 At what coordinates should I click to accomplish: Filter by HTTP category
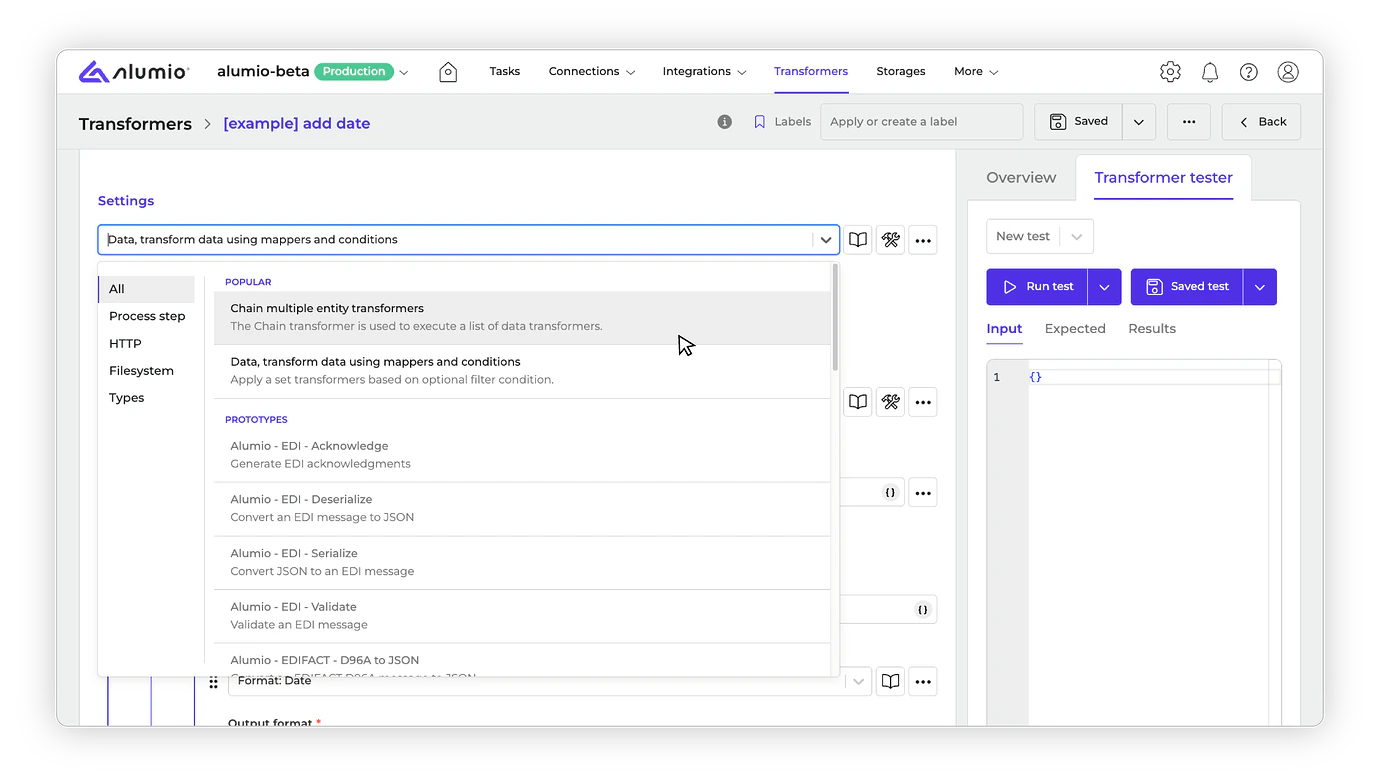pyautogui.click(x=147, y=344)
